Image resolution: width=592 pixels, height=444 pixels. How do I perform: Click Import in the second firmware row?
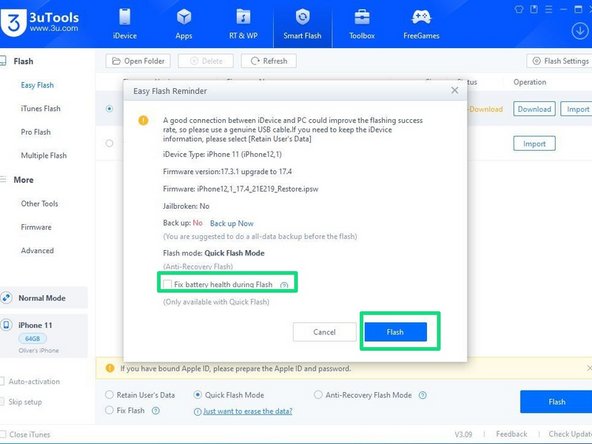coord(534,143)
